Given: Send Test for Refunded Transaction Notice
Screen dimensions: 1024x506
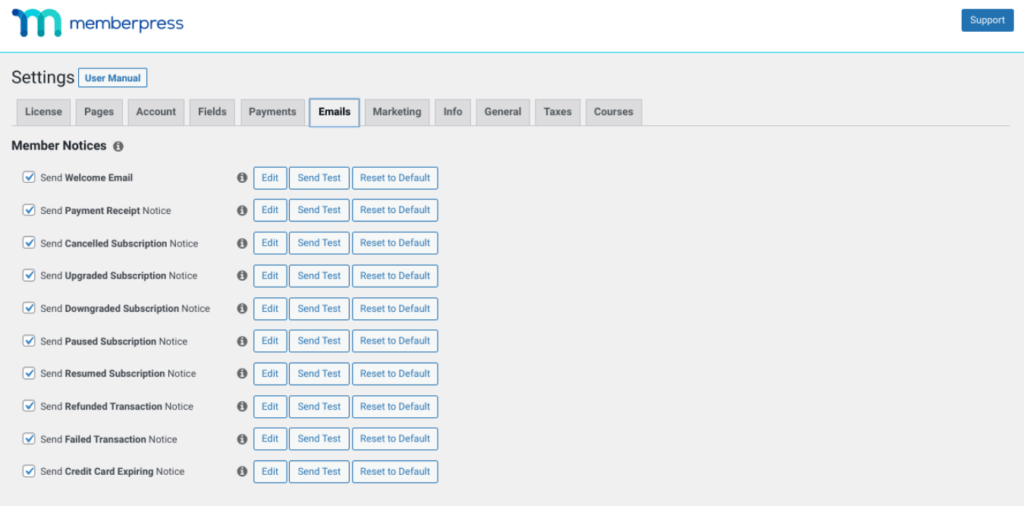Looking at the screenshot, I should [319, 406].
